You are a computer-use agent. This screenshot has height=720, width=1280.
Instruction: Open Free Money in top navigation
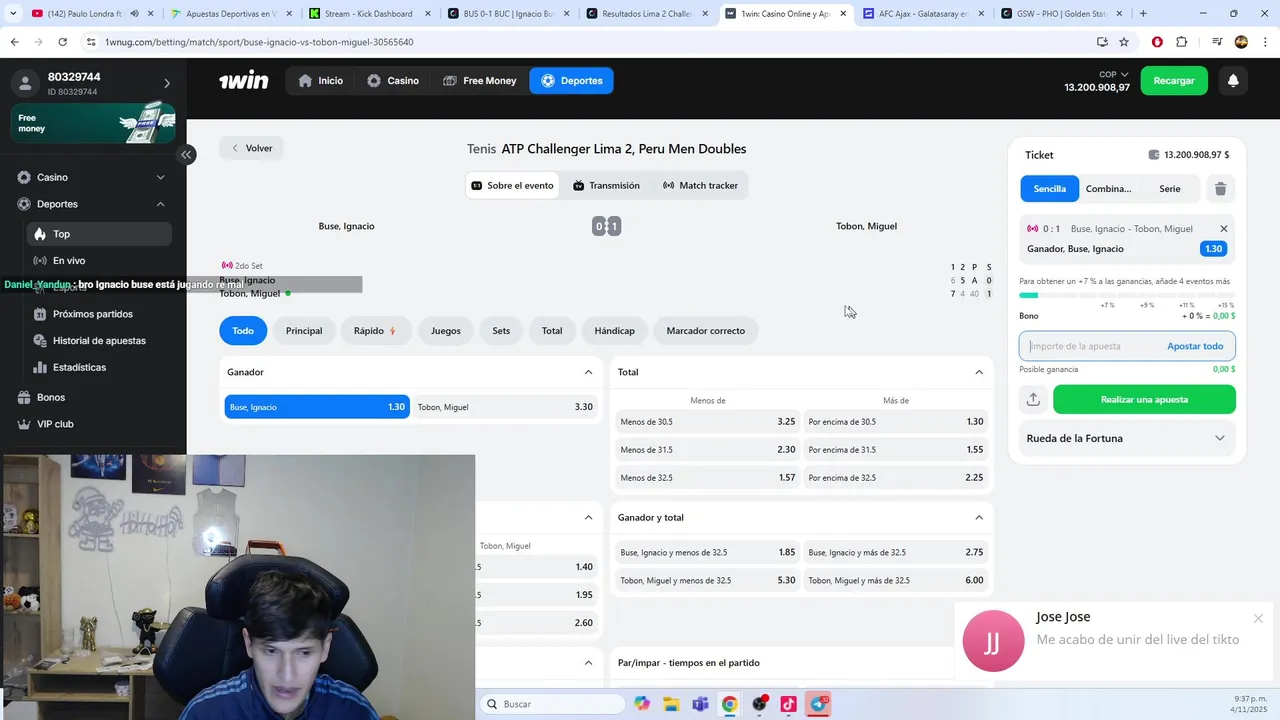point(480,81)
